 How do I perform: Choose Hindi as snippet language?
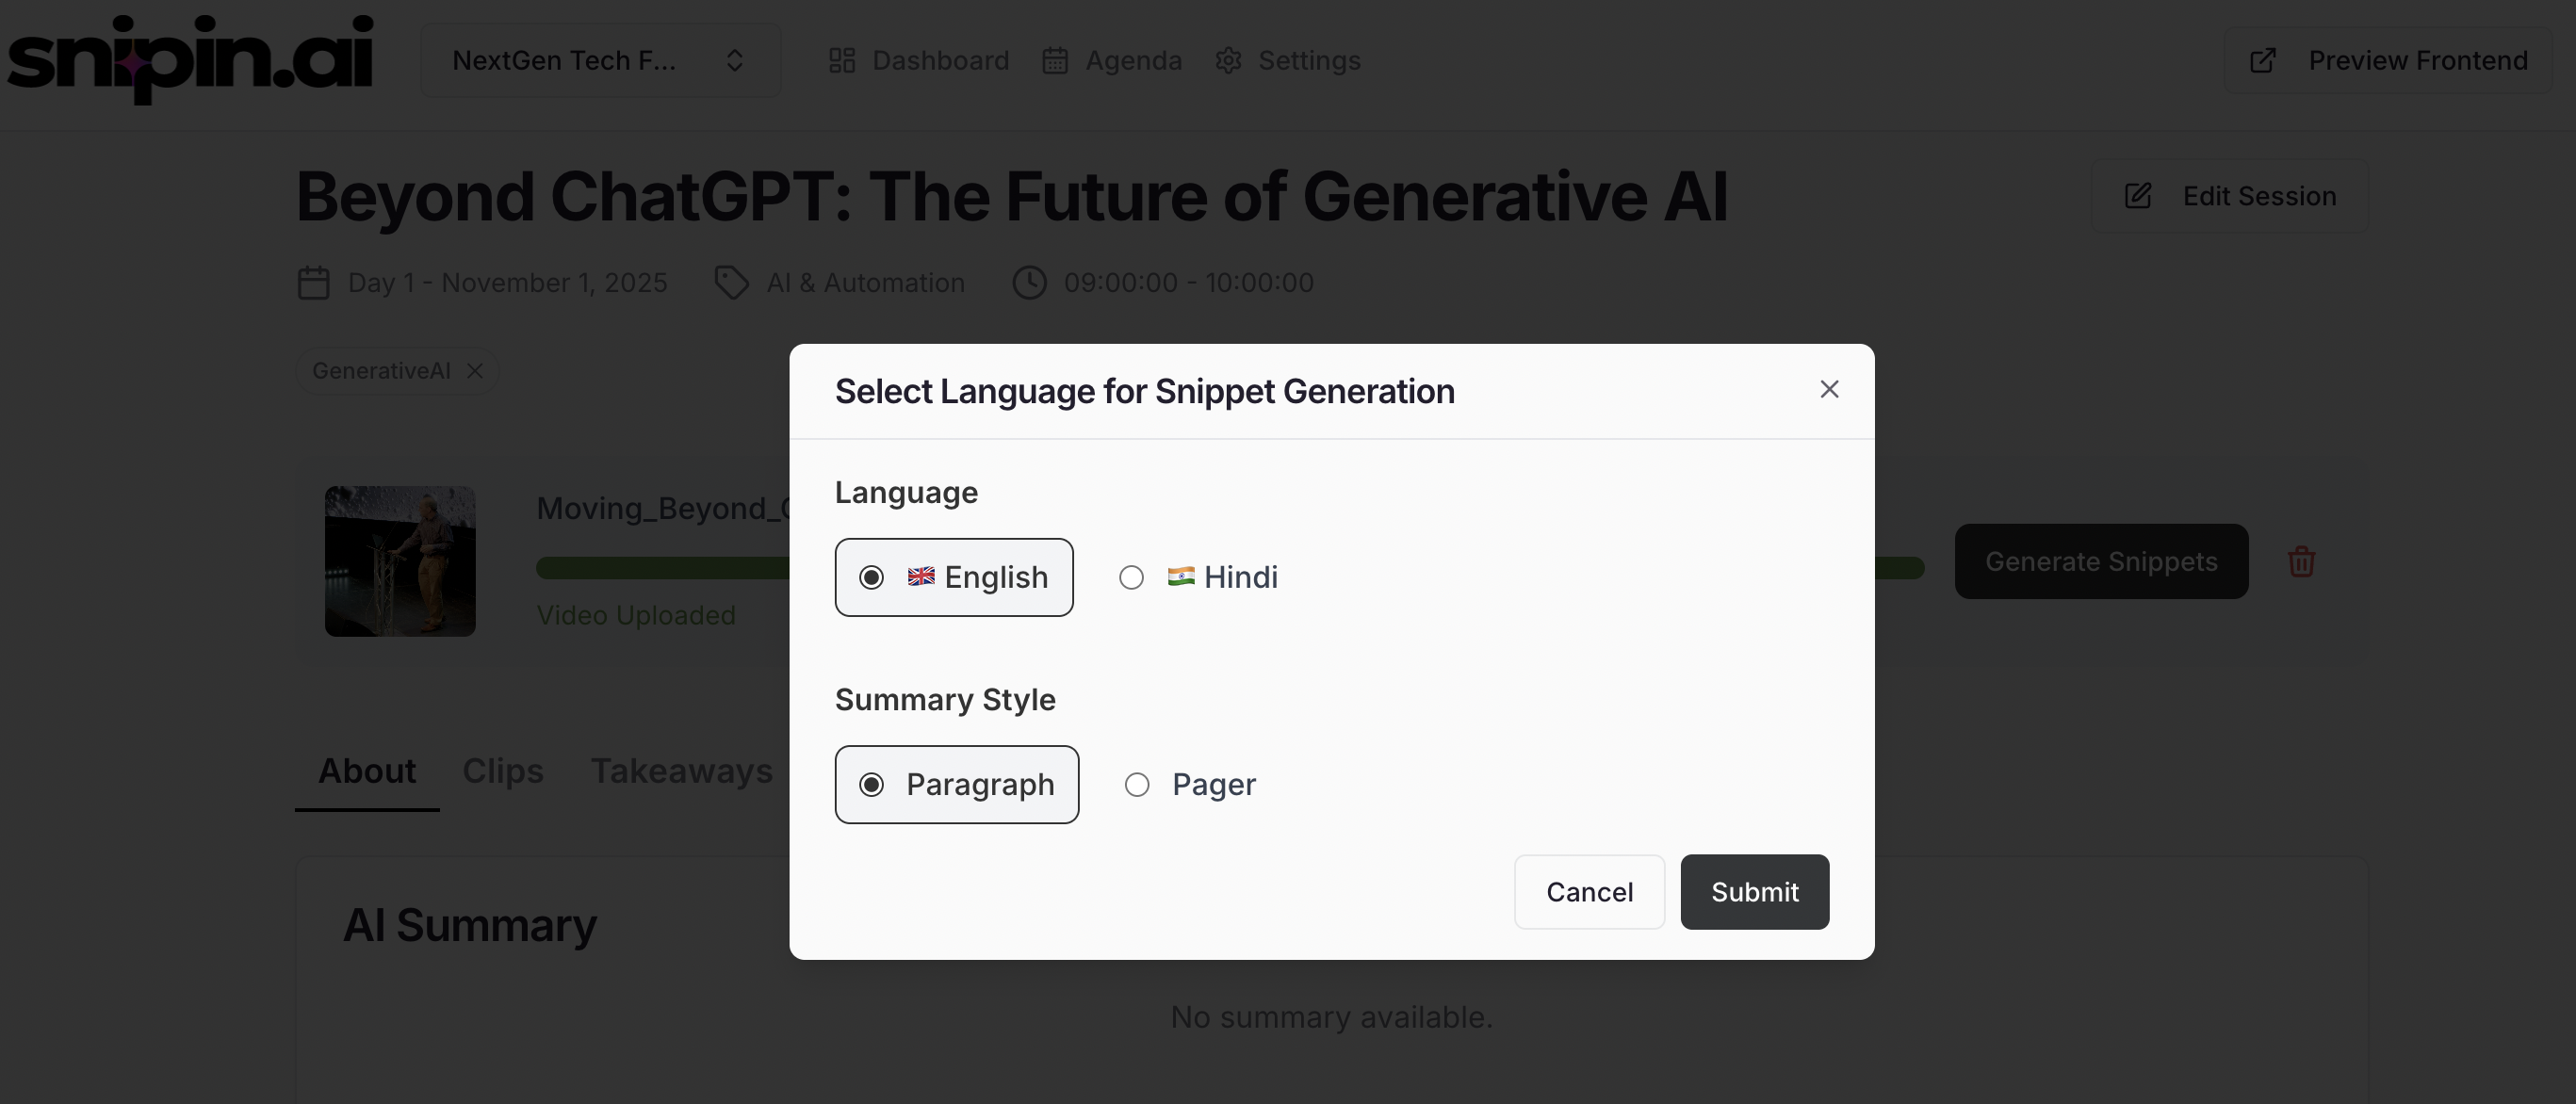pos(1131,577)
